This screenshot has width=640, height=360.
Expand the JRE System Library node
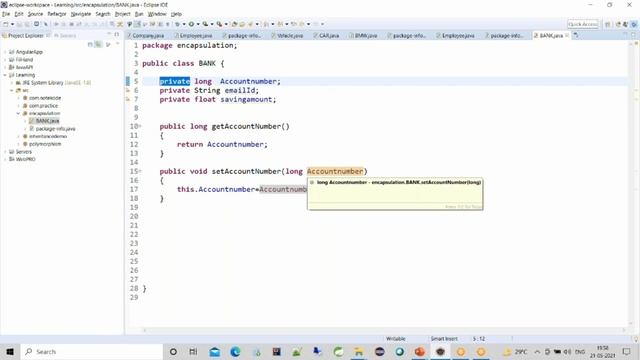click(12, 83)
